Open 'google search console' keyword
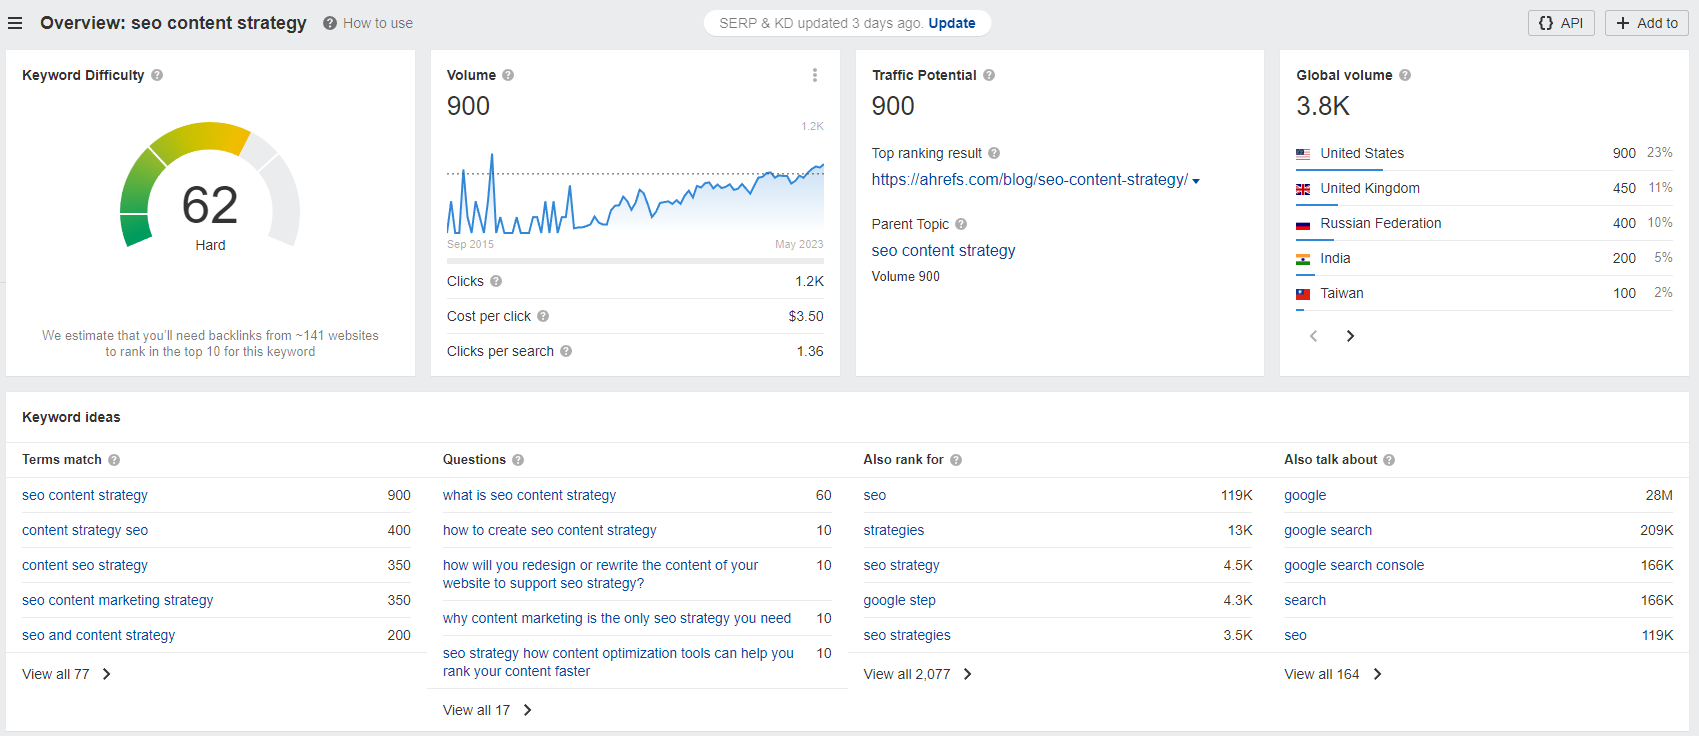Screen dimensions: 1699x736 tap(1354, 565)
